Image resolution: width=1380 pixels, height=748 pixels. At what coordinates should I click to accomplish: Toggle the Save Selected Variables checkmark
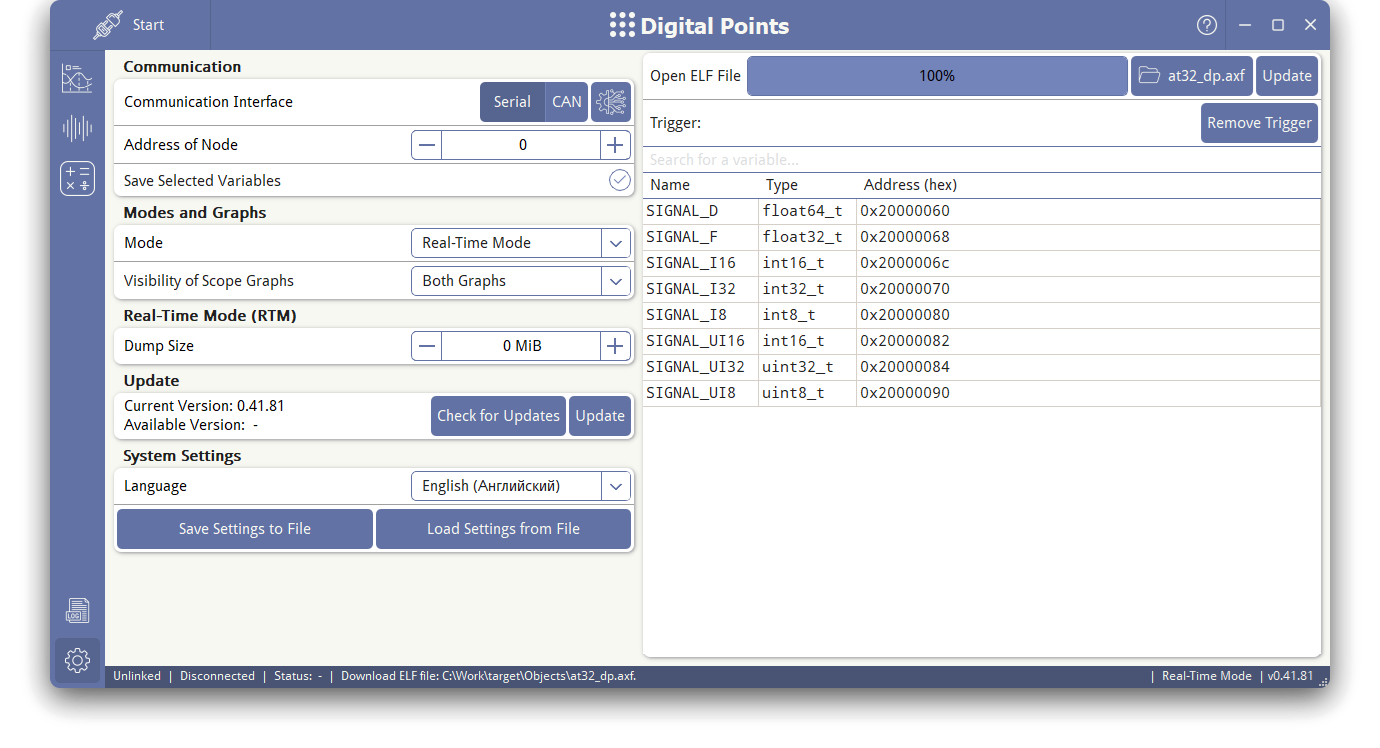tap(620, 181)
